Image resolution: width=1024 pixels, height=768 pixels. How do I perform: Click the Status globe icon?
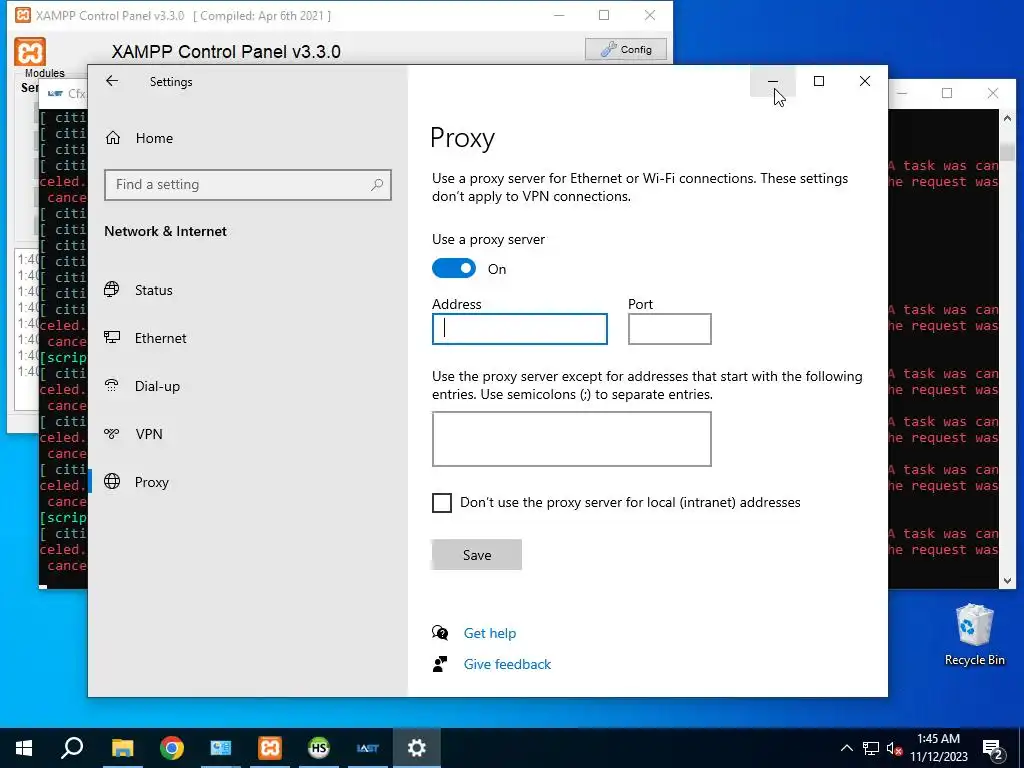pos(112,289)
